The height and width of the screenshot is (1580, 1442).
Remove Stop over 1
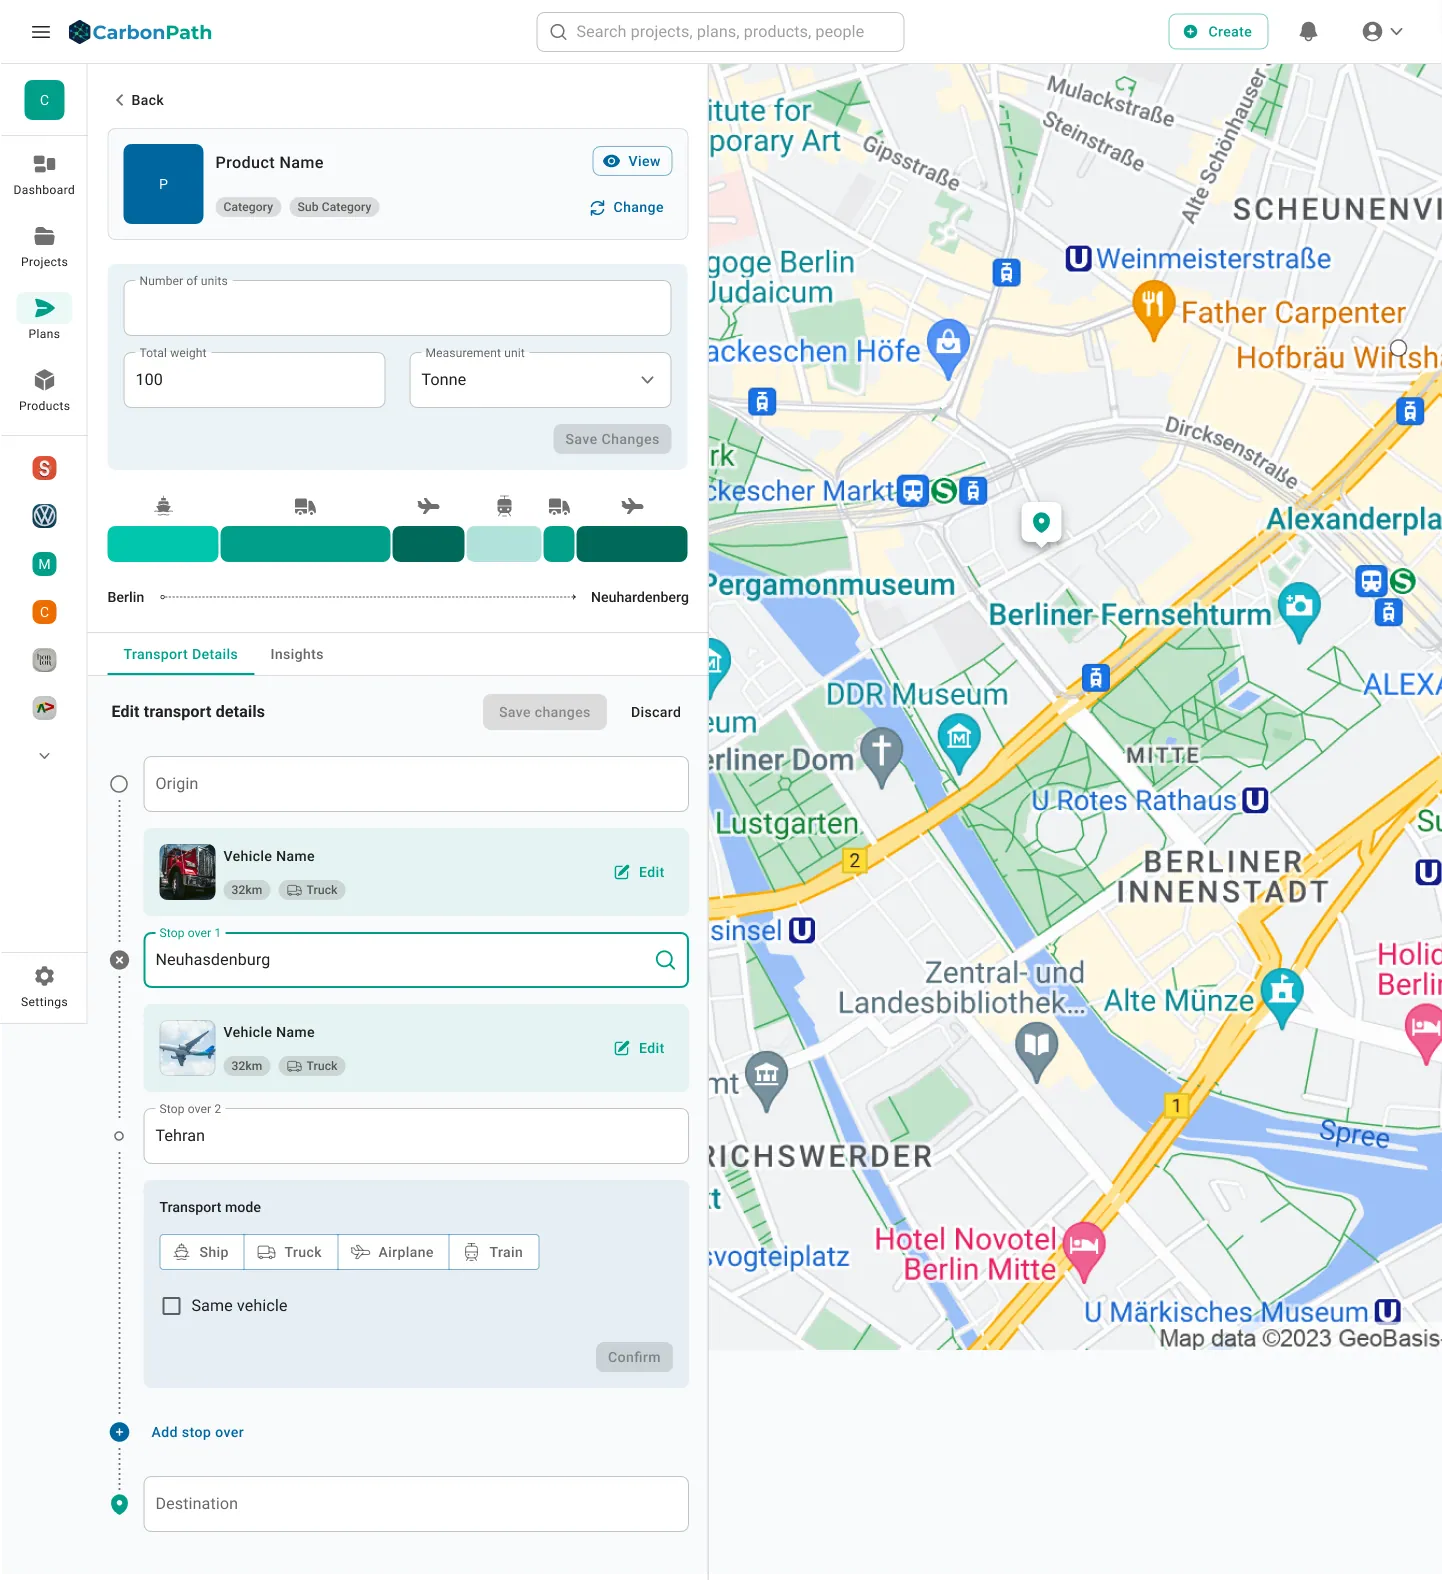[119, 960]
